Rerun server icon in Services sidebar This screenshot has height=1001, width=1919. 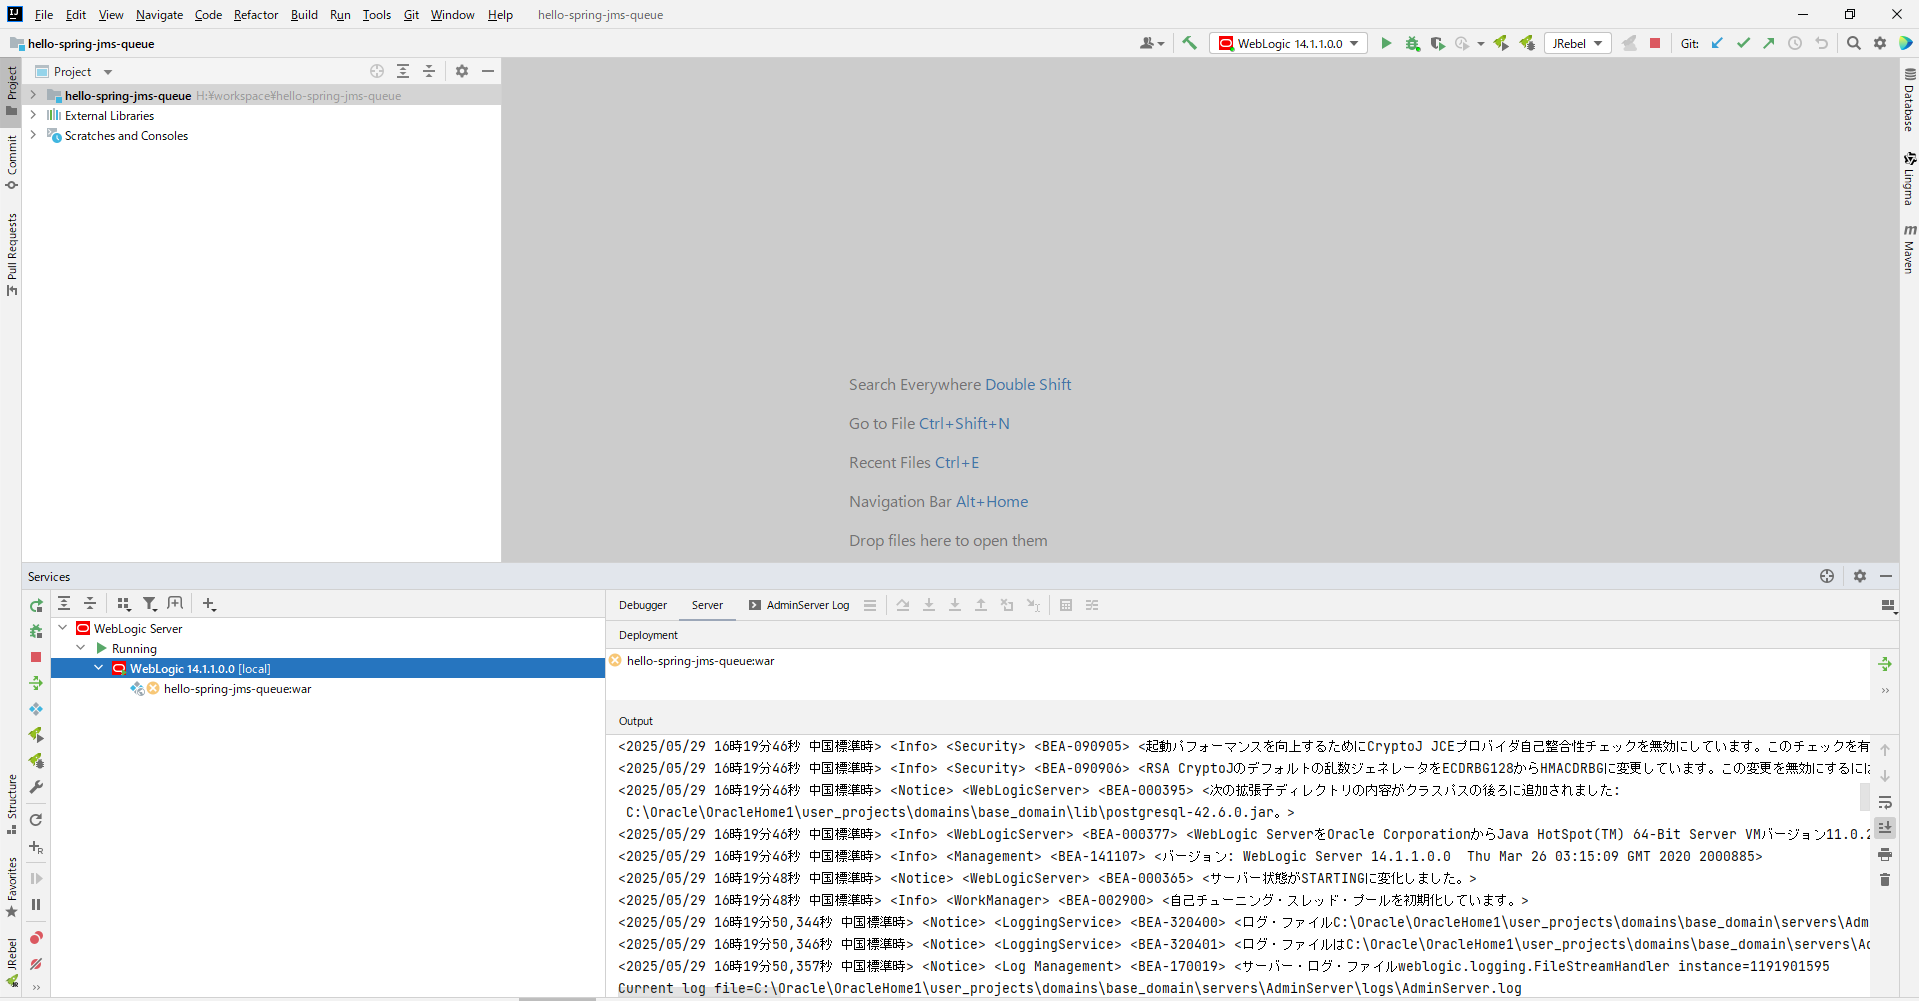point(36,605)
